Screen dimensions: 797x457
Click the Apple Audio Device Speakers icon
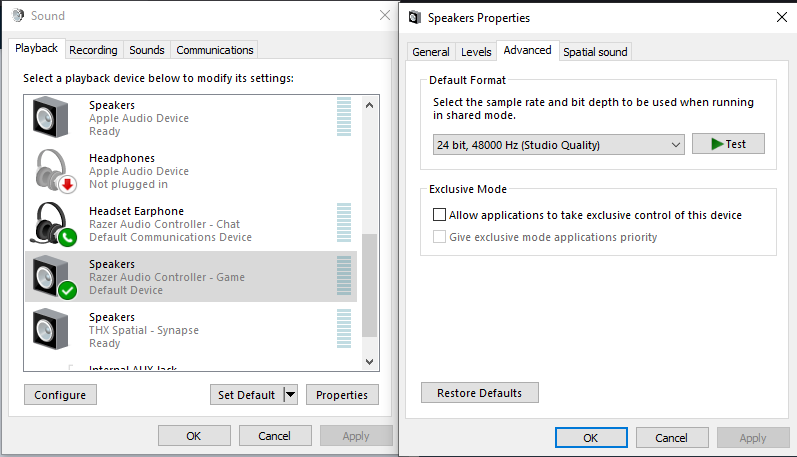[x=55, y=118]
